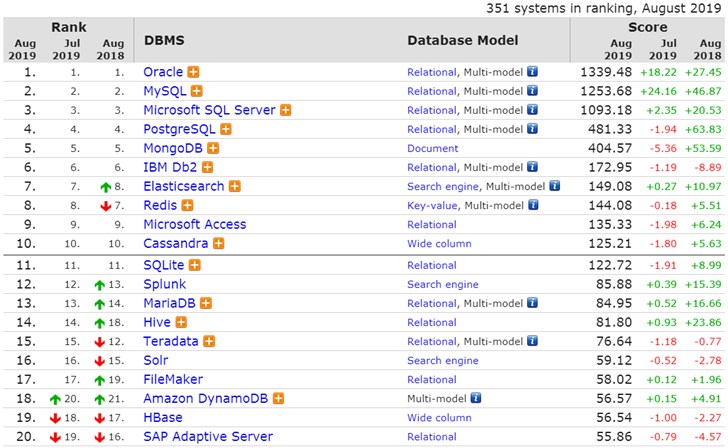Click the plus icon beside MongoDB
This screenshot has width=728, height=448.
(213, 148)
